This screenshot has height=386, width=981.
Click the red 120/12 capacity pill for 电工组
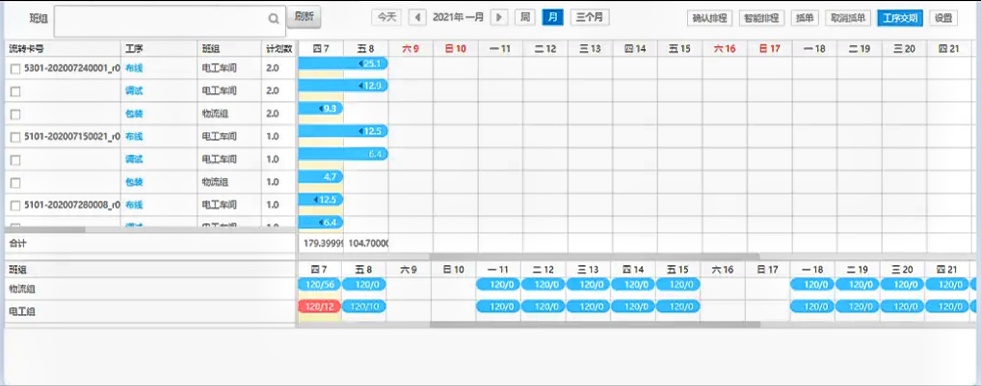click(319, 307)
